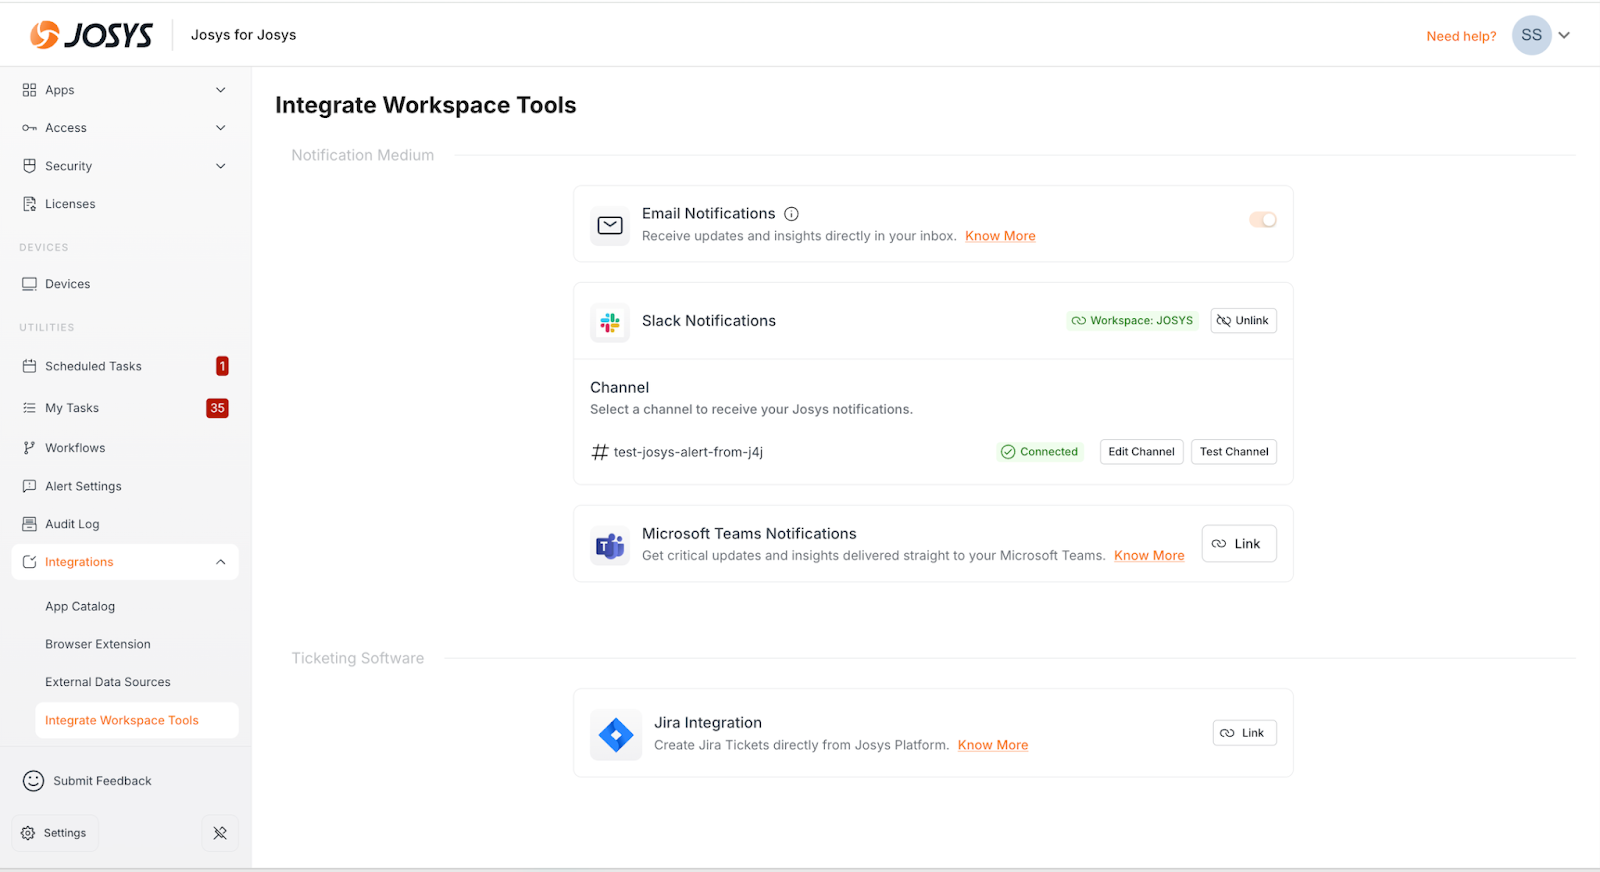Open Know More link for Email Notifications

coord(1000,236)
